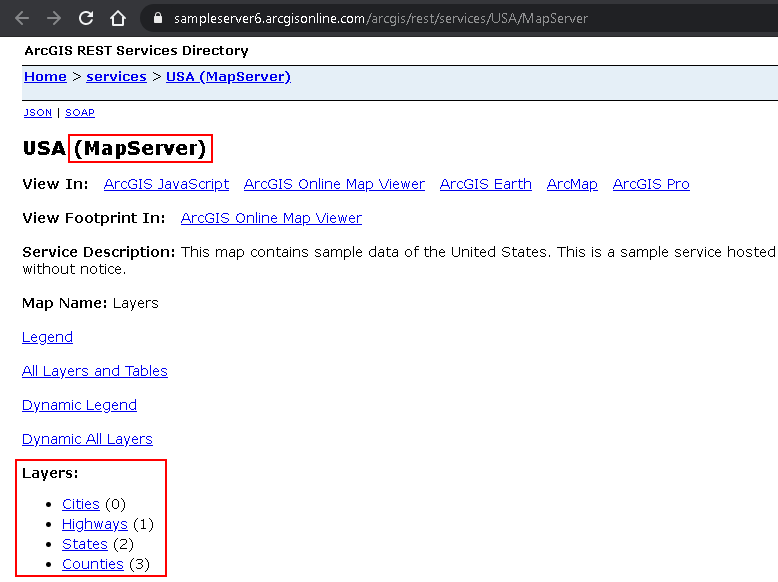Open the SOAP link

[80, 113]
